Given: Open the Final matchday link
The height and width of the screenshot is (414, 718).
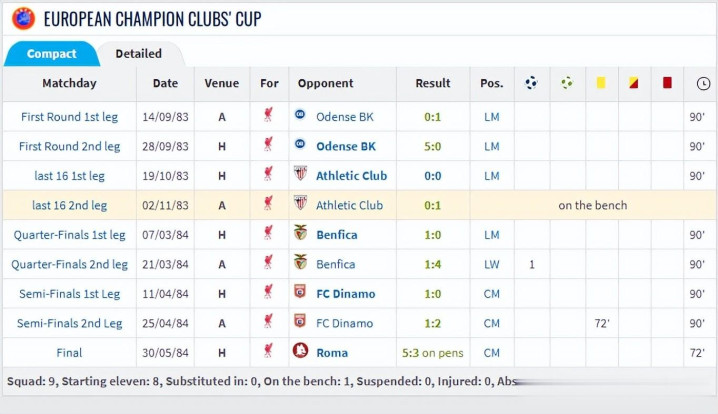Looking at the screenshot, I should tap(69, 353).
